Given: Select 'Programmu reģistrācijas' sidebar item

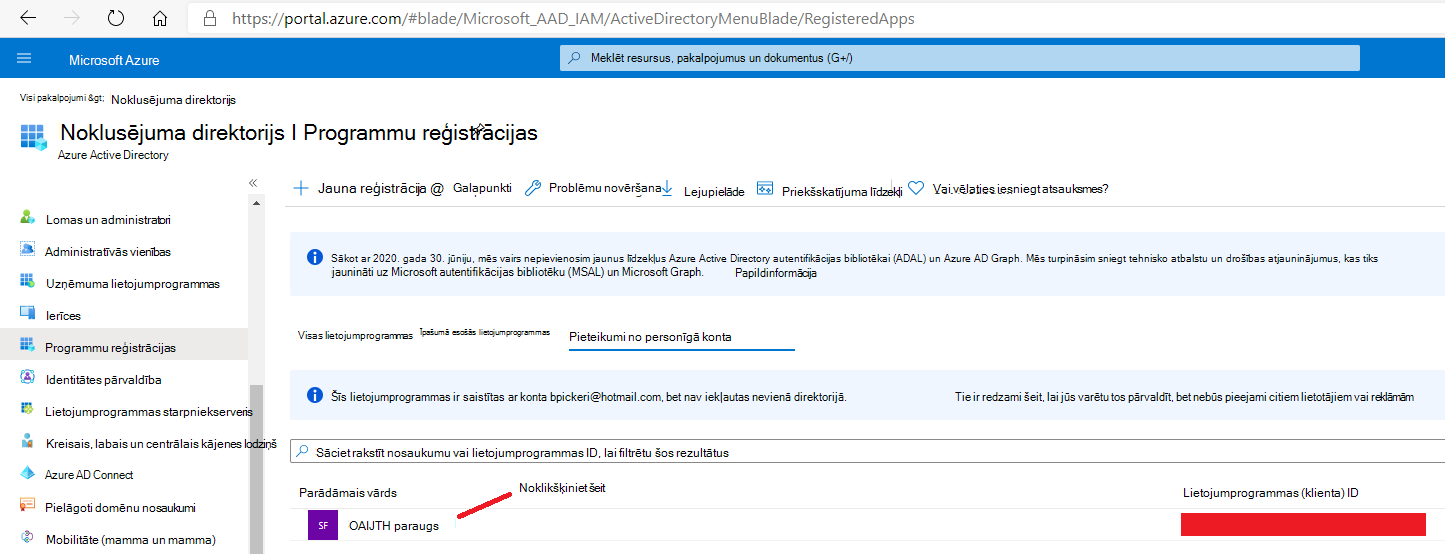Looking at the screenshot, I should 110,347.
